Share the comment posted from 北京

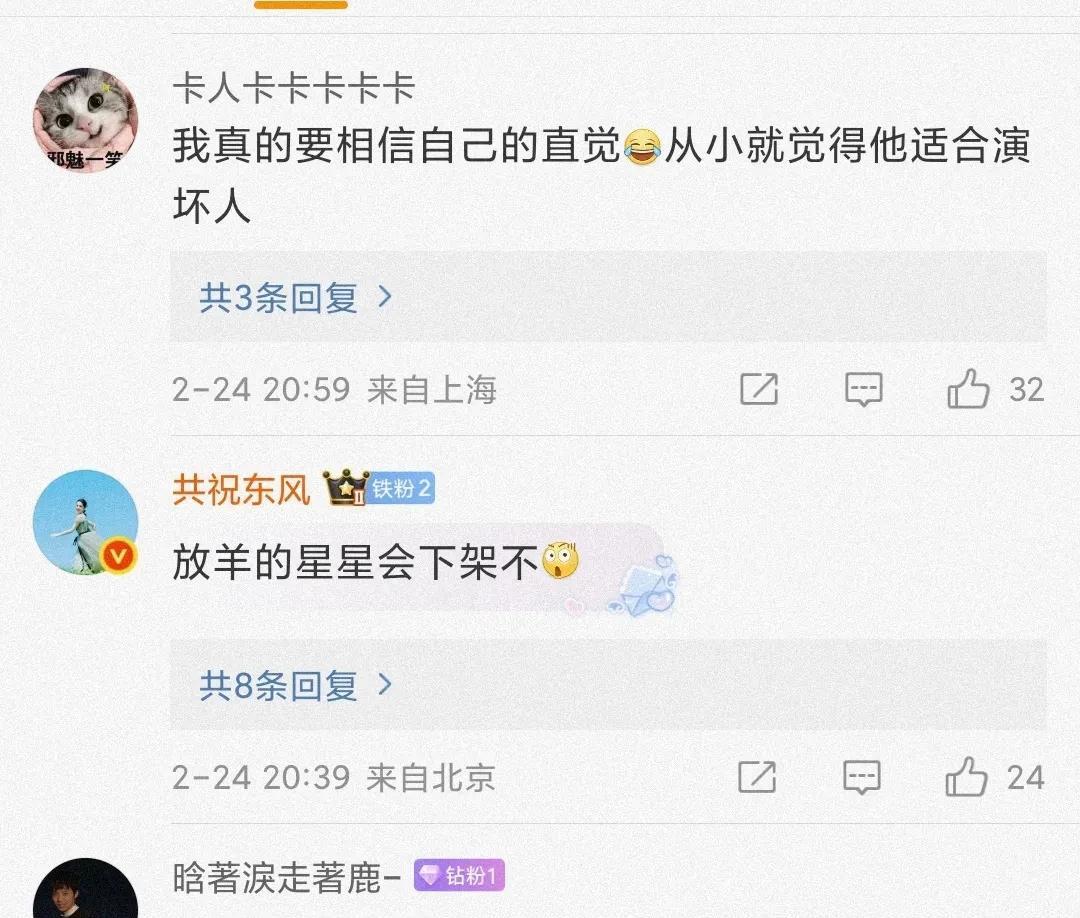click(757, 777)
